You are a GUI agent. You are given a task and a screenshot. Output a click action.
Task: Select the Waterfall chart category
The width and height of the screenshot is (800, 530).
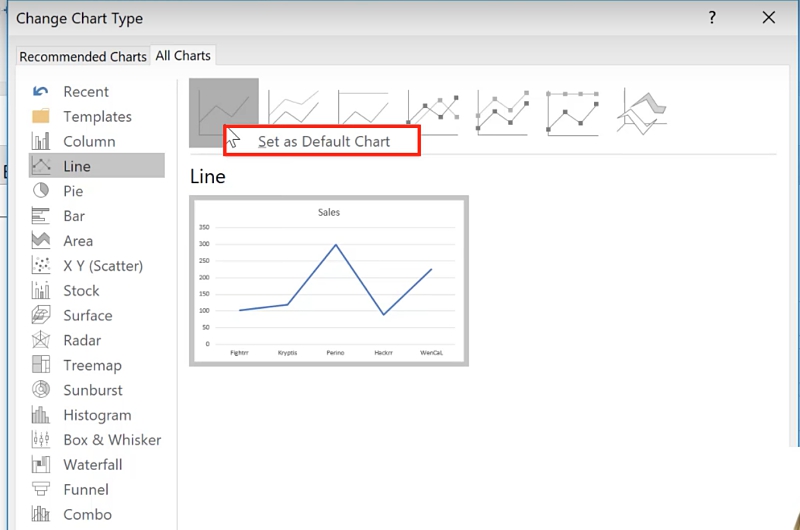coord(93,465)
